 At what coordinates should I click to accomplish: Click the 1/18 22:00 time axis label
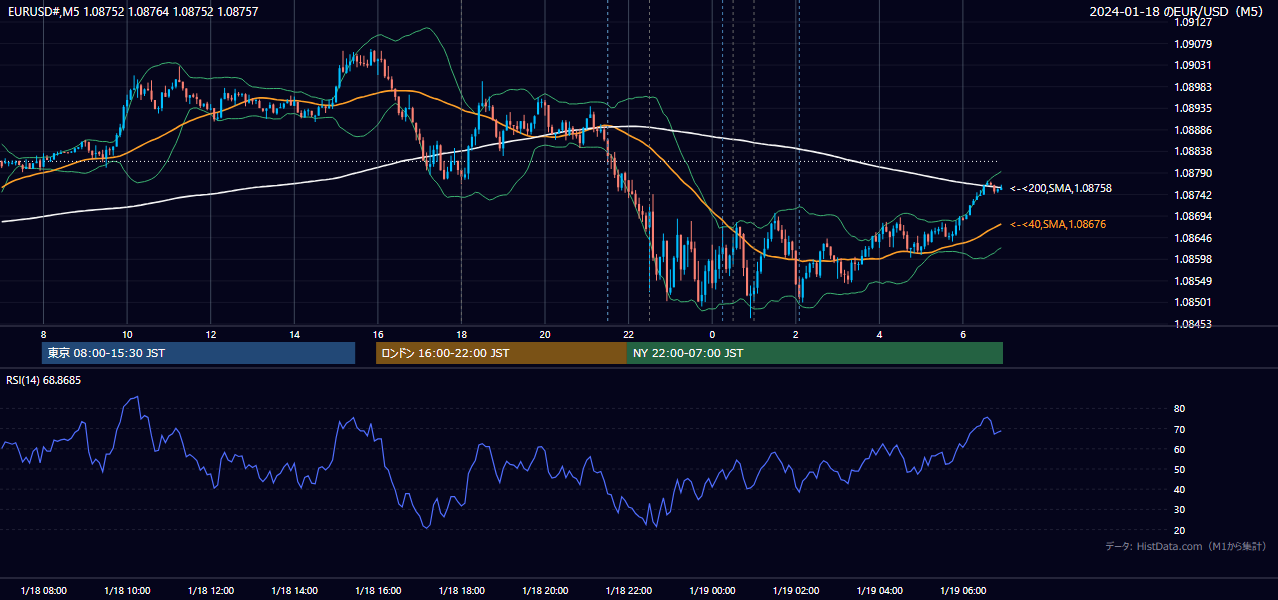628,591
